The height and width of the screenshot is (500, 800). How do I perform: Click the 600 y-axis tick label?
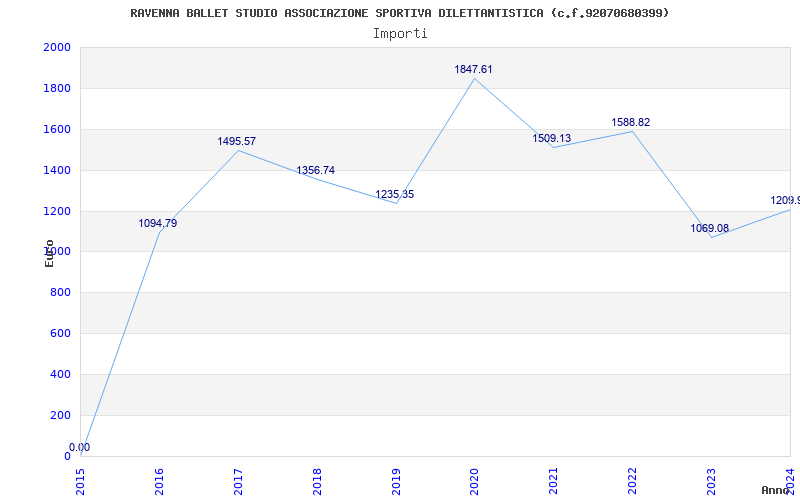[60, 333]
